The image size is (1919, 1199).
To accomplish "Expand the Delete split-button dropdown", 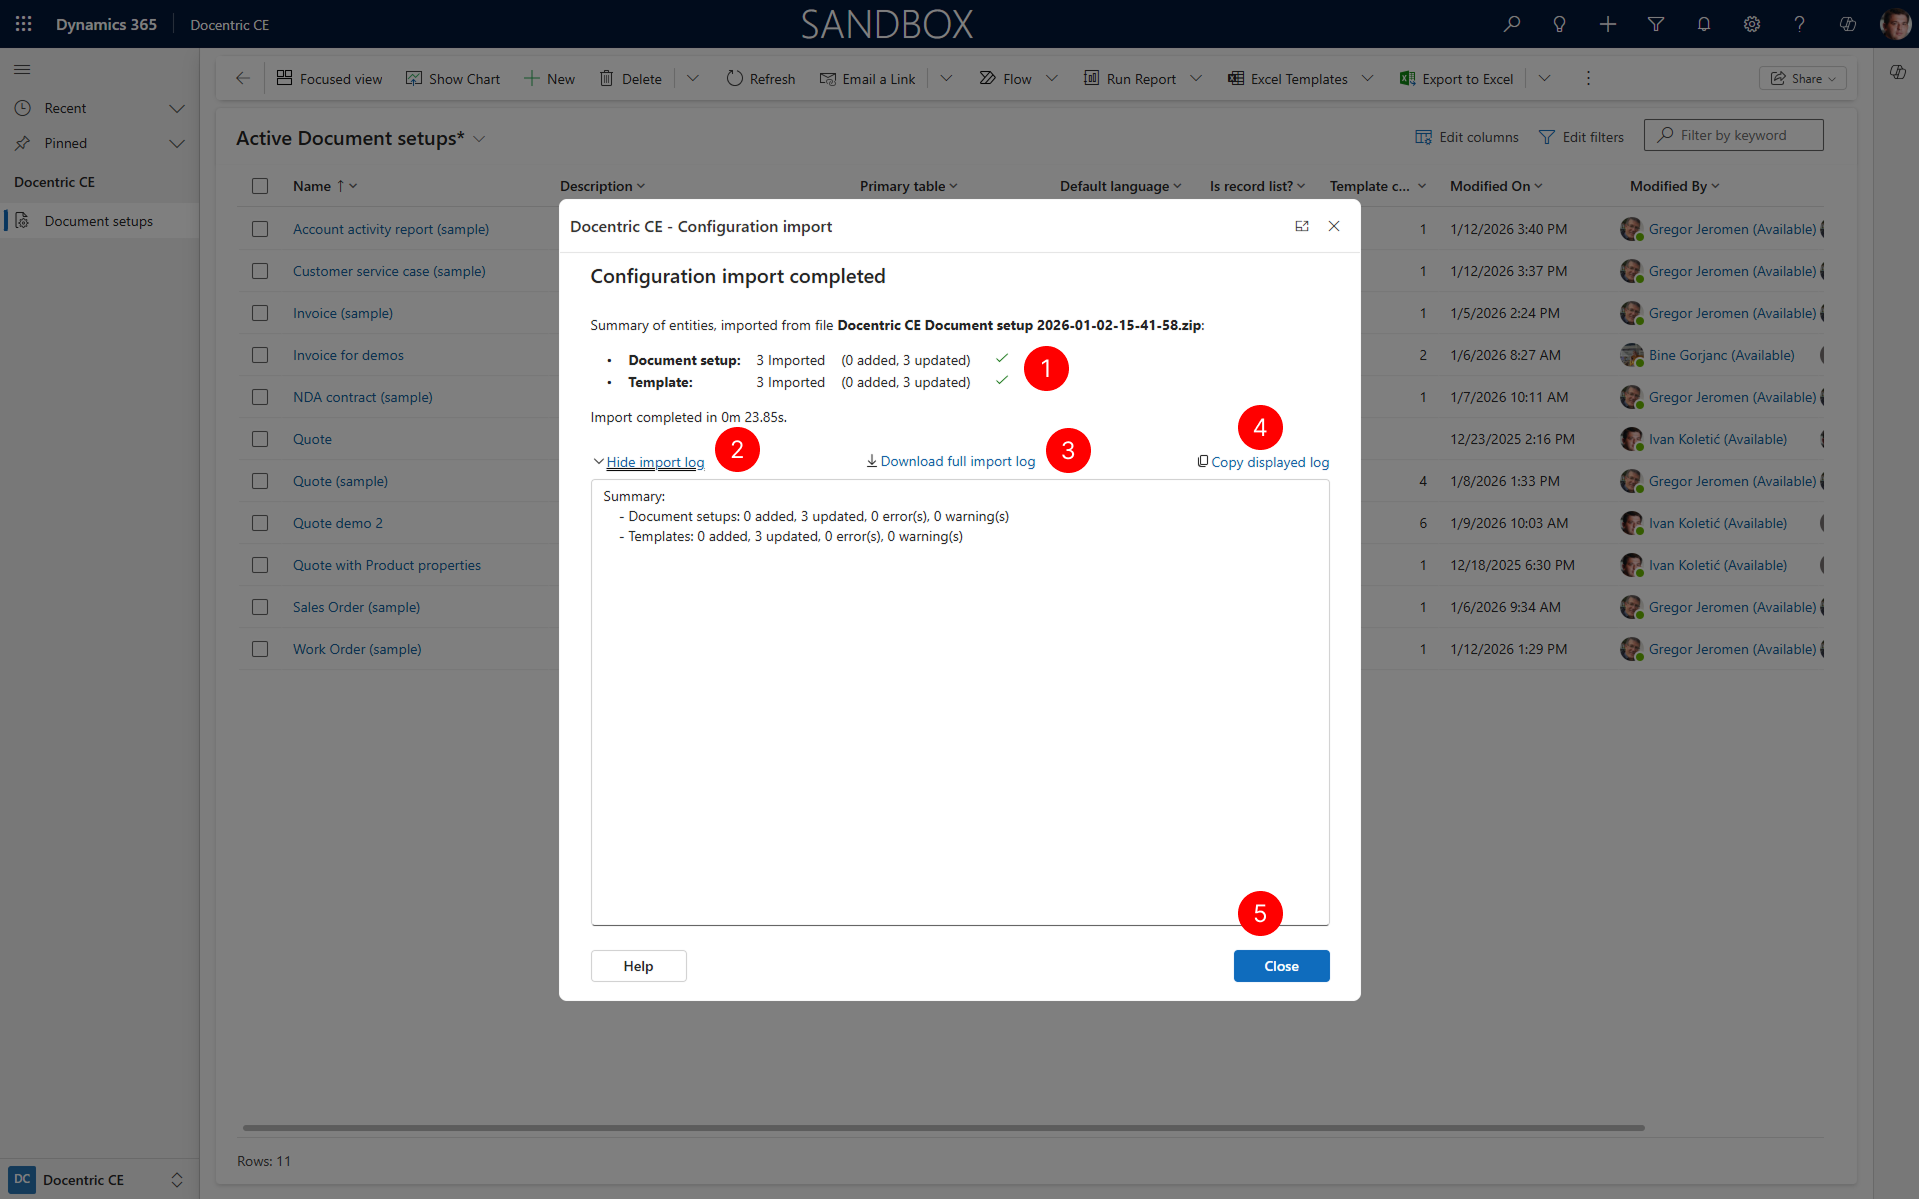I will (x=692, y=78).
